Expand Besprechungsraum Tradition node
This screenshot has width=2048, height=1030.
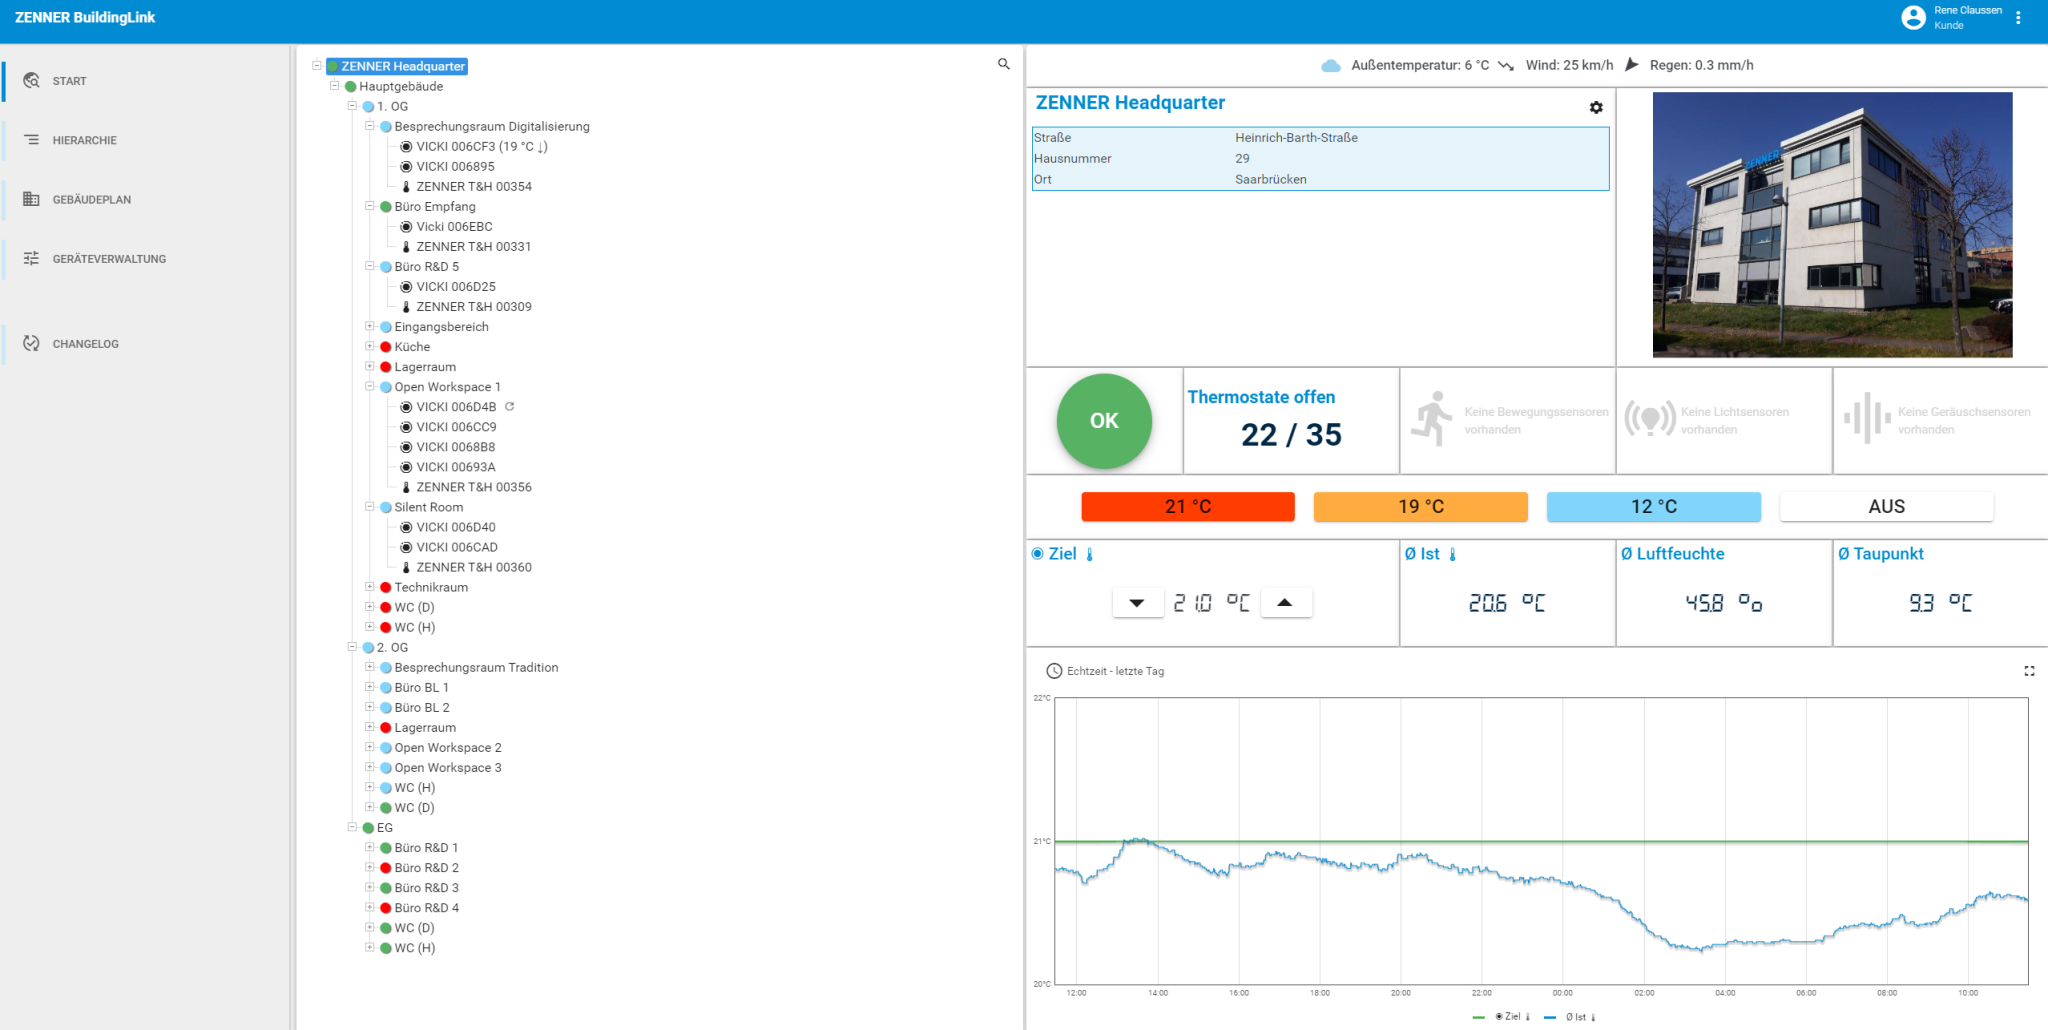coord(369,667)
